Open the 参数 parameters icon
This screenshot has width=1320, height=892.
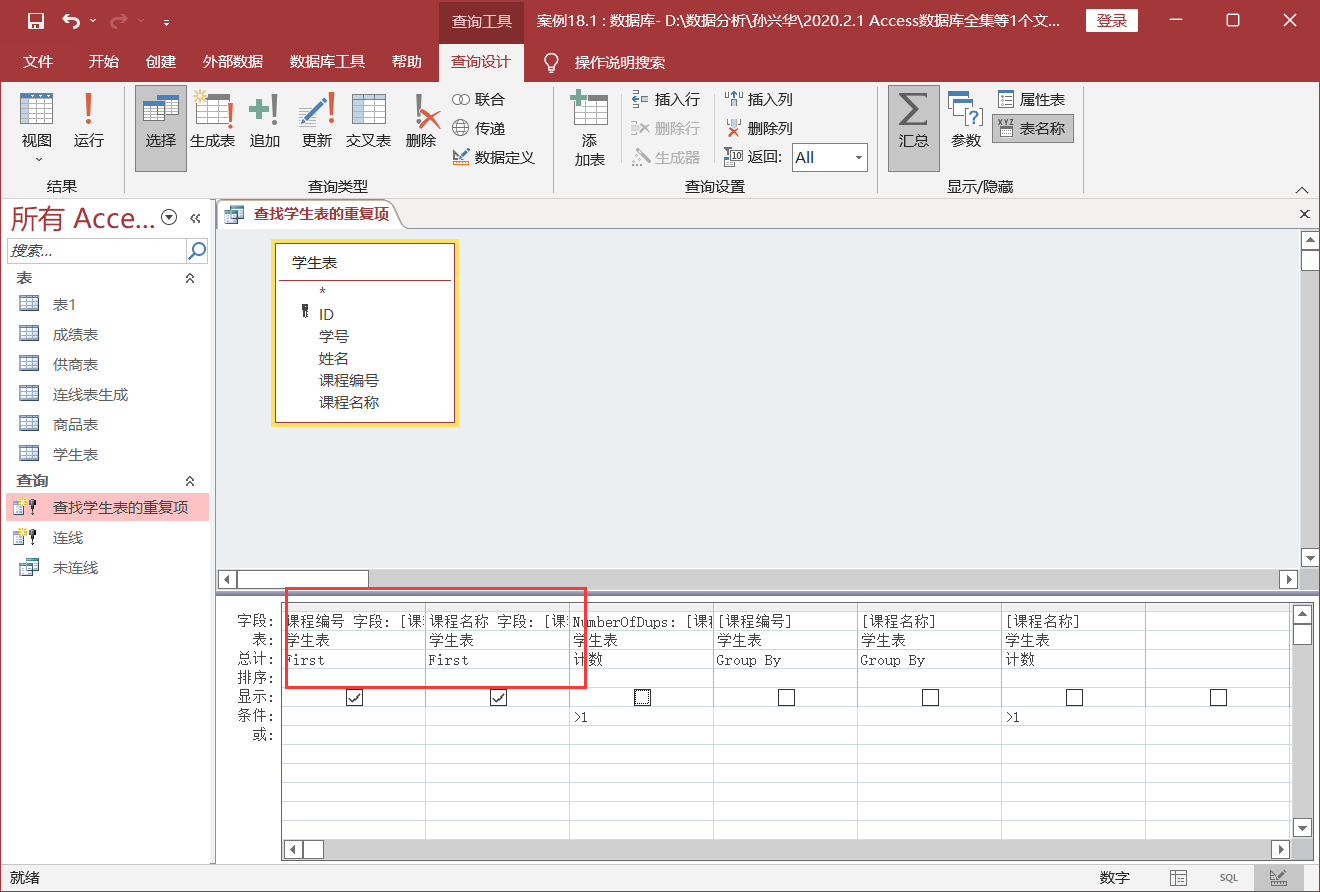[x=966, y=121]
